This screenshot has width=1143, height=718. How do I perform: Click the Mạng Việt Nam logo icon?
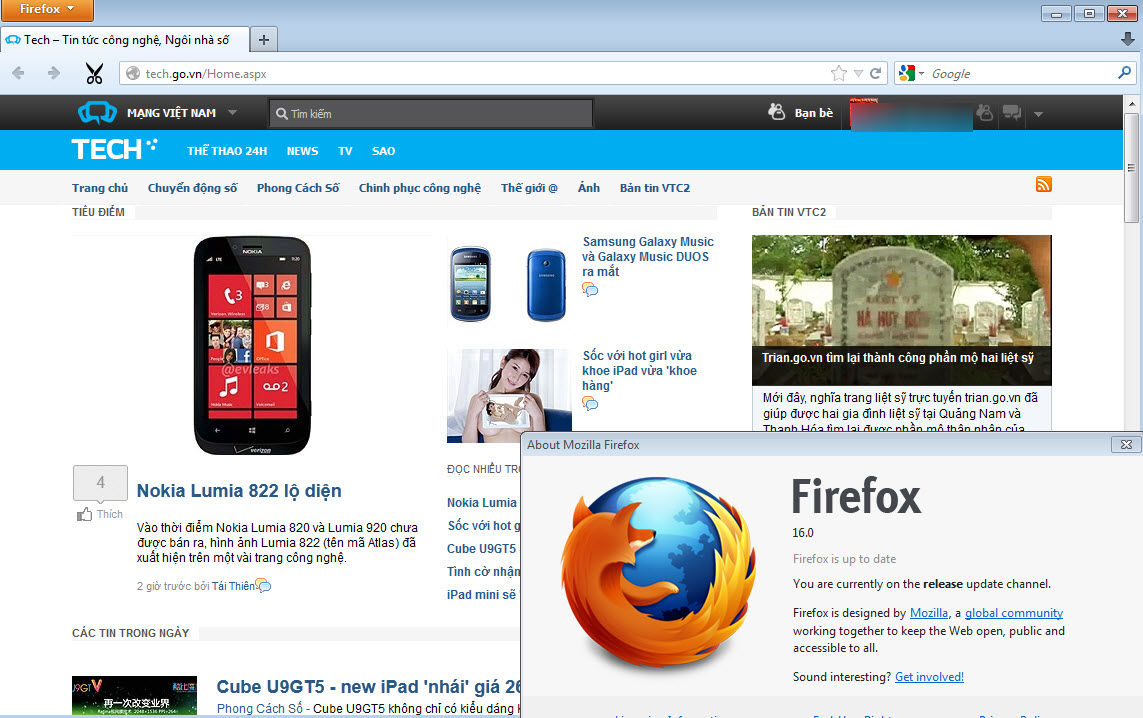click(x=97, y=113)
